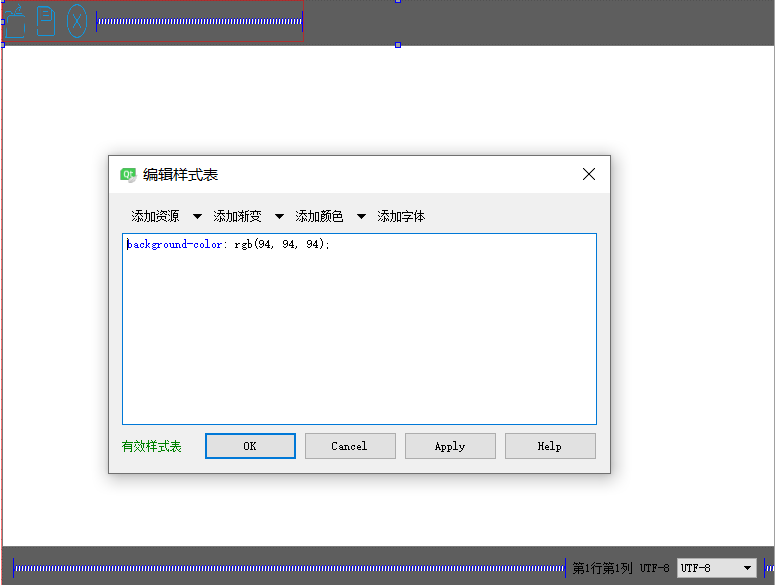Click the 有效样式表 validity label

point(152,446)
